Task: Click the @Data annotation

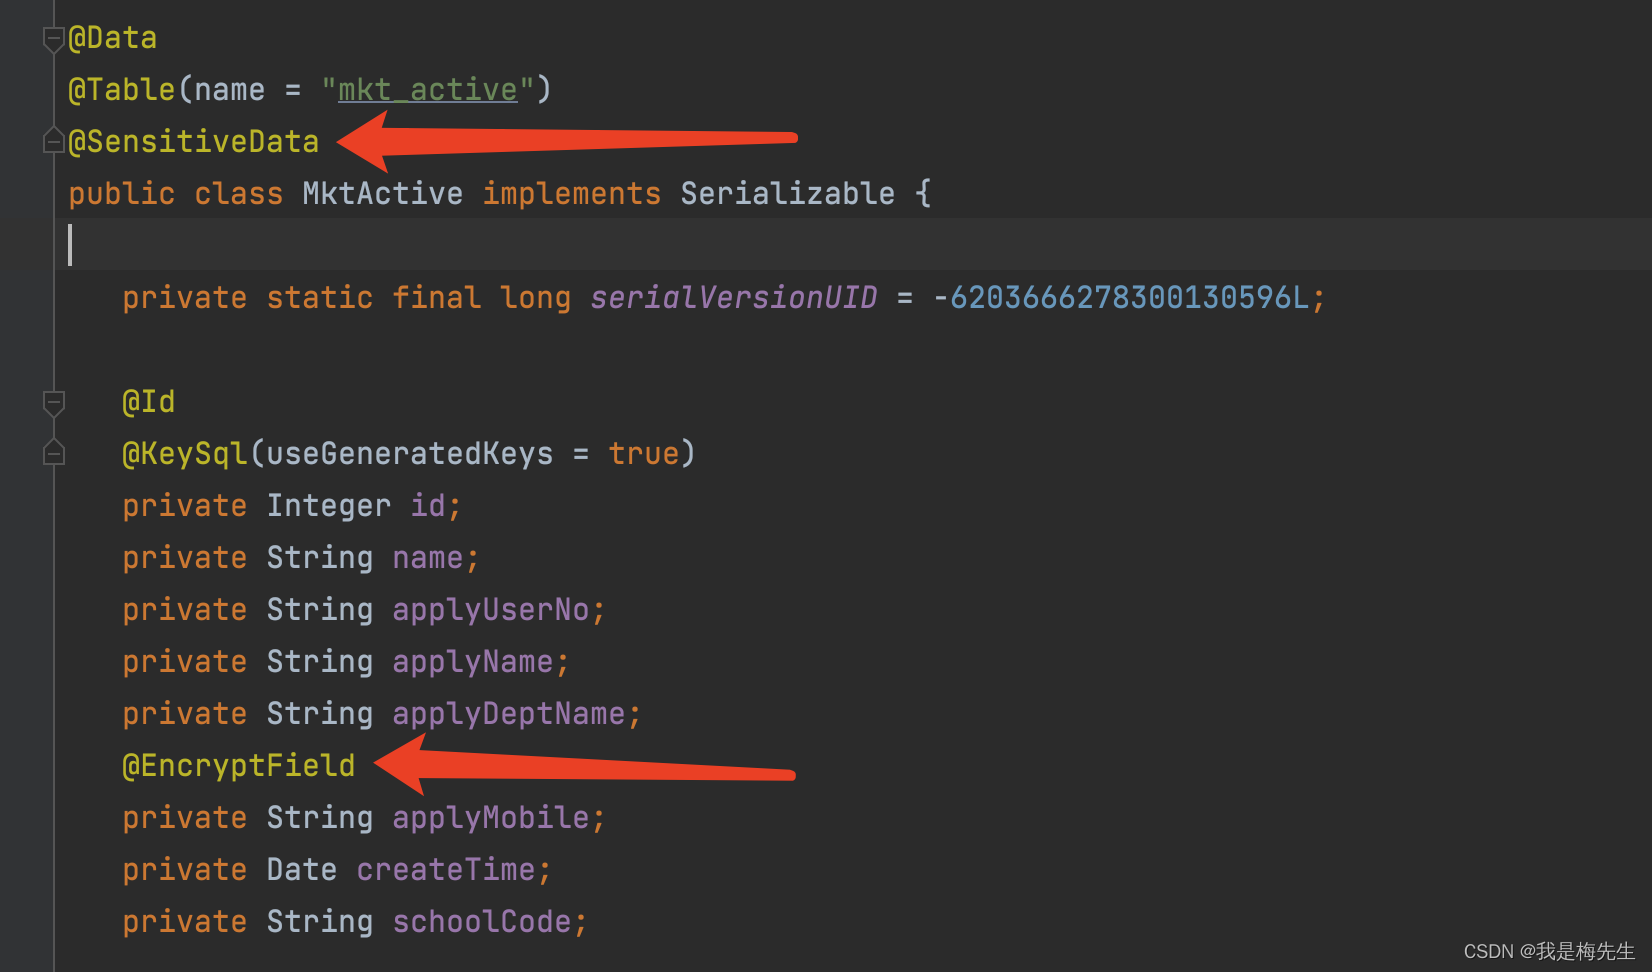Action: (112, 38)
